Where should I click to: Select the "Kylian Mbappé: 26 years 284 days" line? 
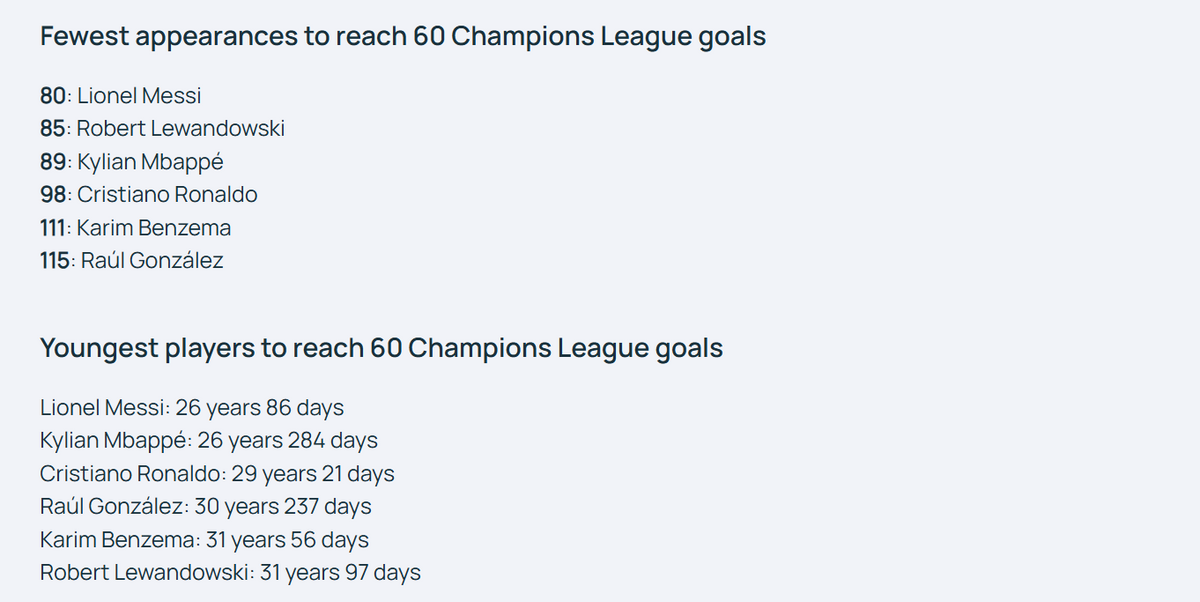click(x=209, y=441)
